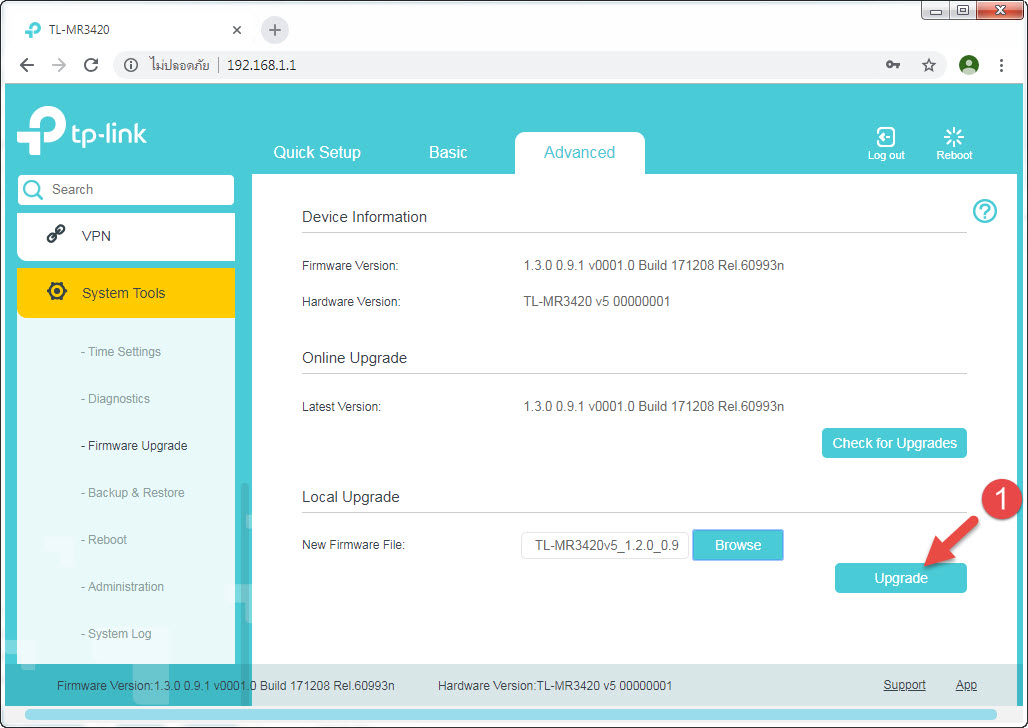Select the Local Upgrade heading
Screen dimensions: 1028x728
351,497
